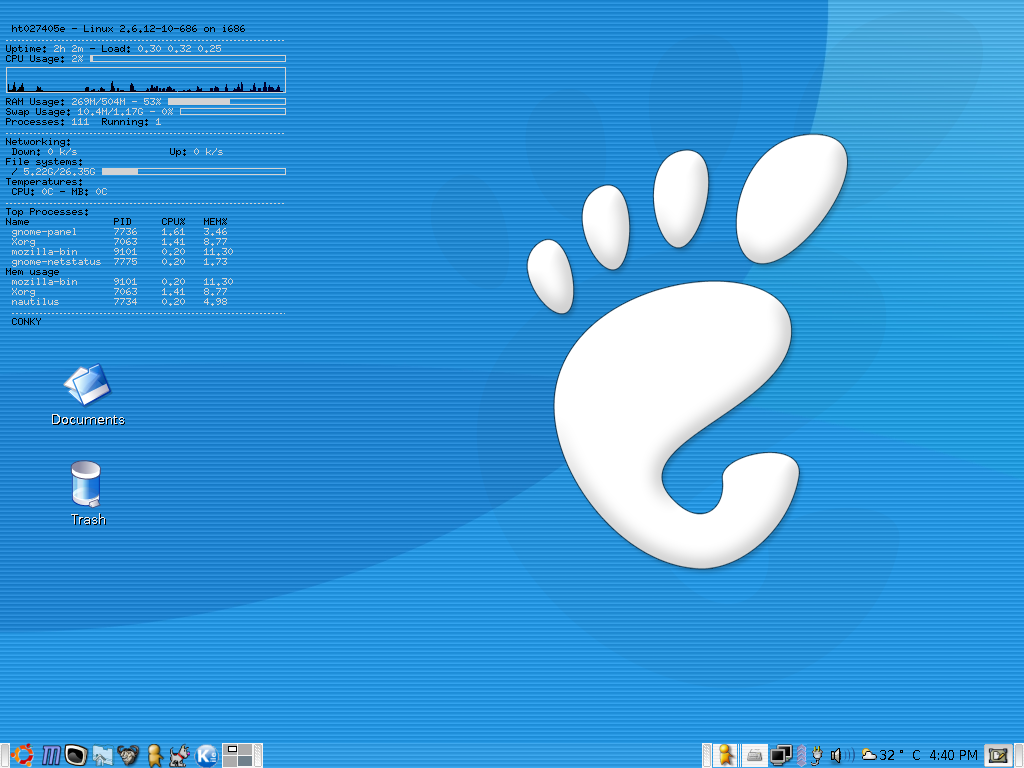Switch to the top-right workspace
The width and height of the screenshot is (1024, 768).
[x=246, y=749]
